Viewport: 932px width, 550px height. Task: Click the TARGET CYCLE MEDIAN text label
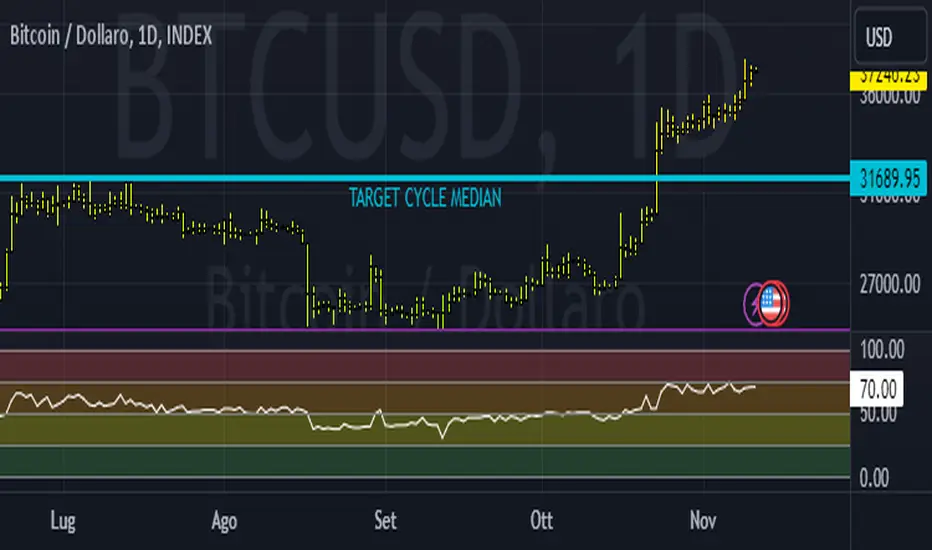(425, 197)
